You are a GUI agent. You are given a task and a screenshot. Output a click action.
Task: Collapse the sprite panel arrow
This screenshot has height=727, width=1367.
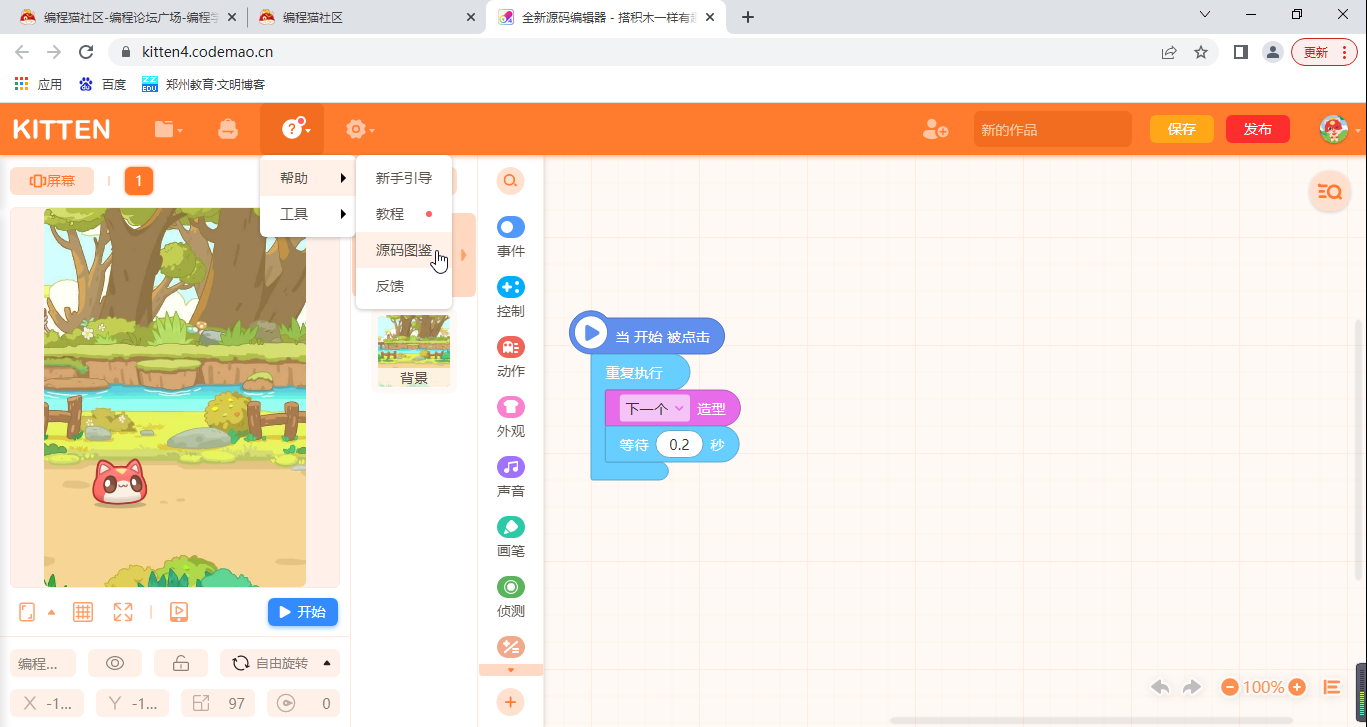[x=464, y=255]
